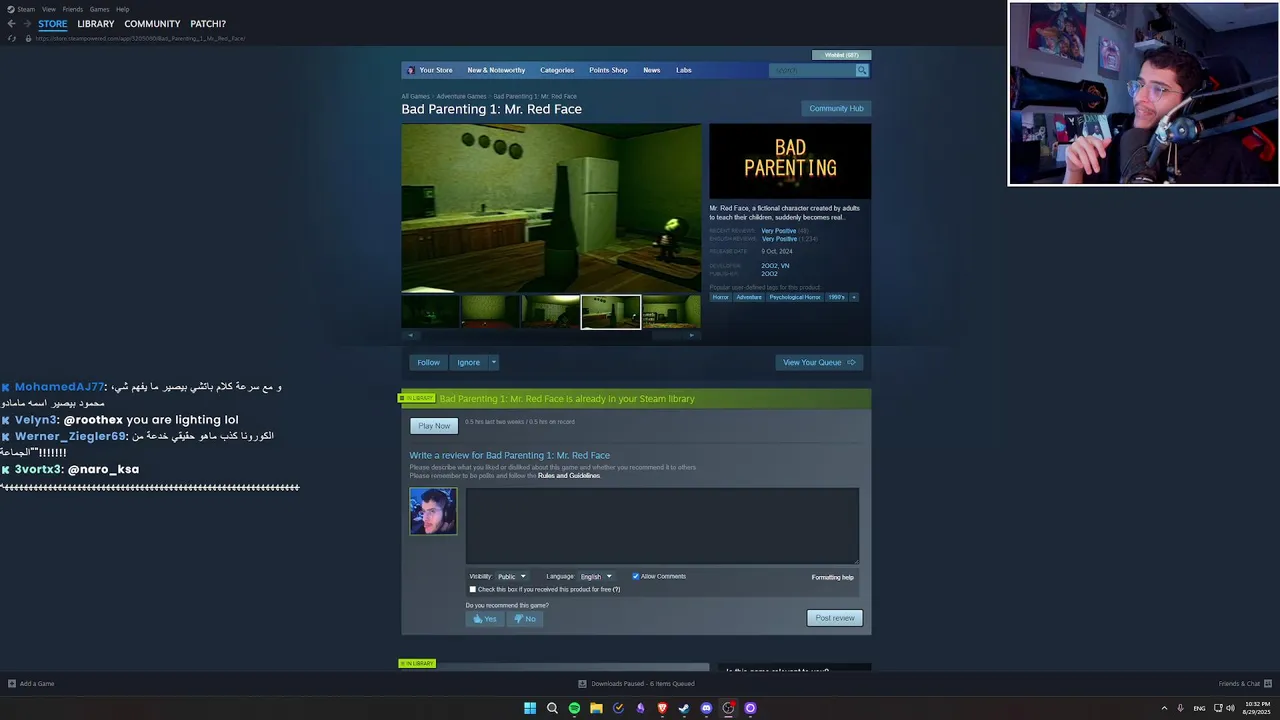Click the Add a Game plus icon
The width and height of the screenshot is (1280, 720).
point(12,684)
